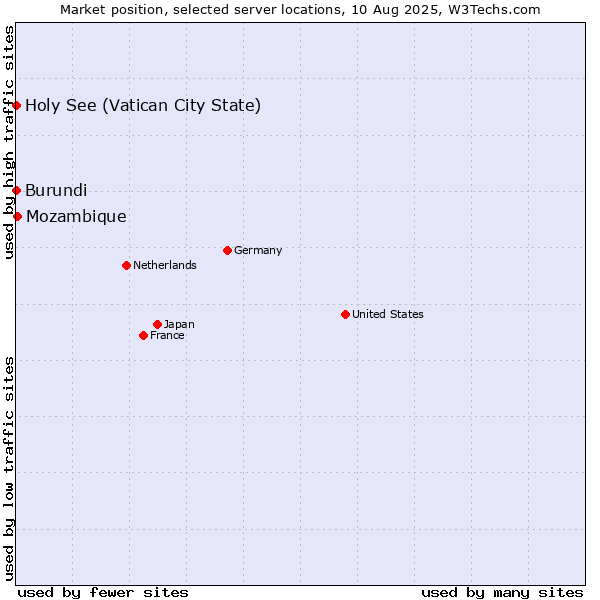The height and width of the screenshot is (600, 600).
Task: Click the 'Germany' label text
Action: point(258,251)
